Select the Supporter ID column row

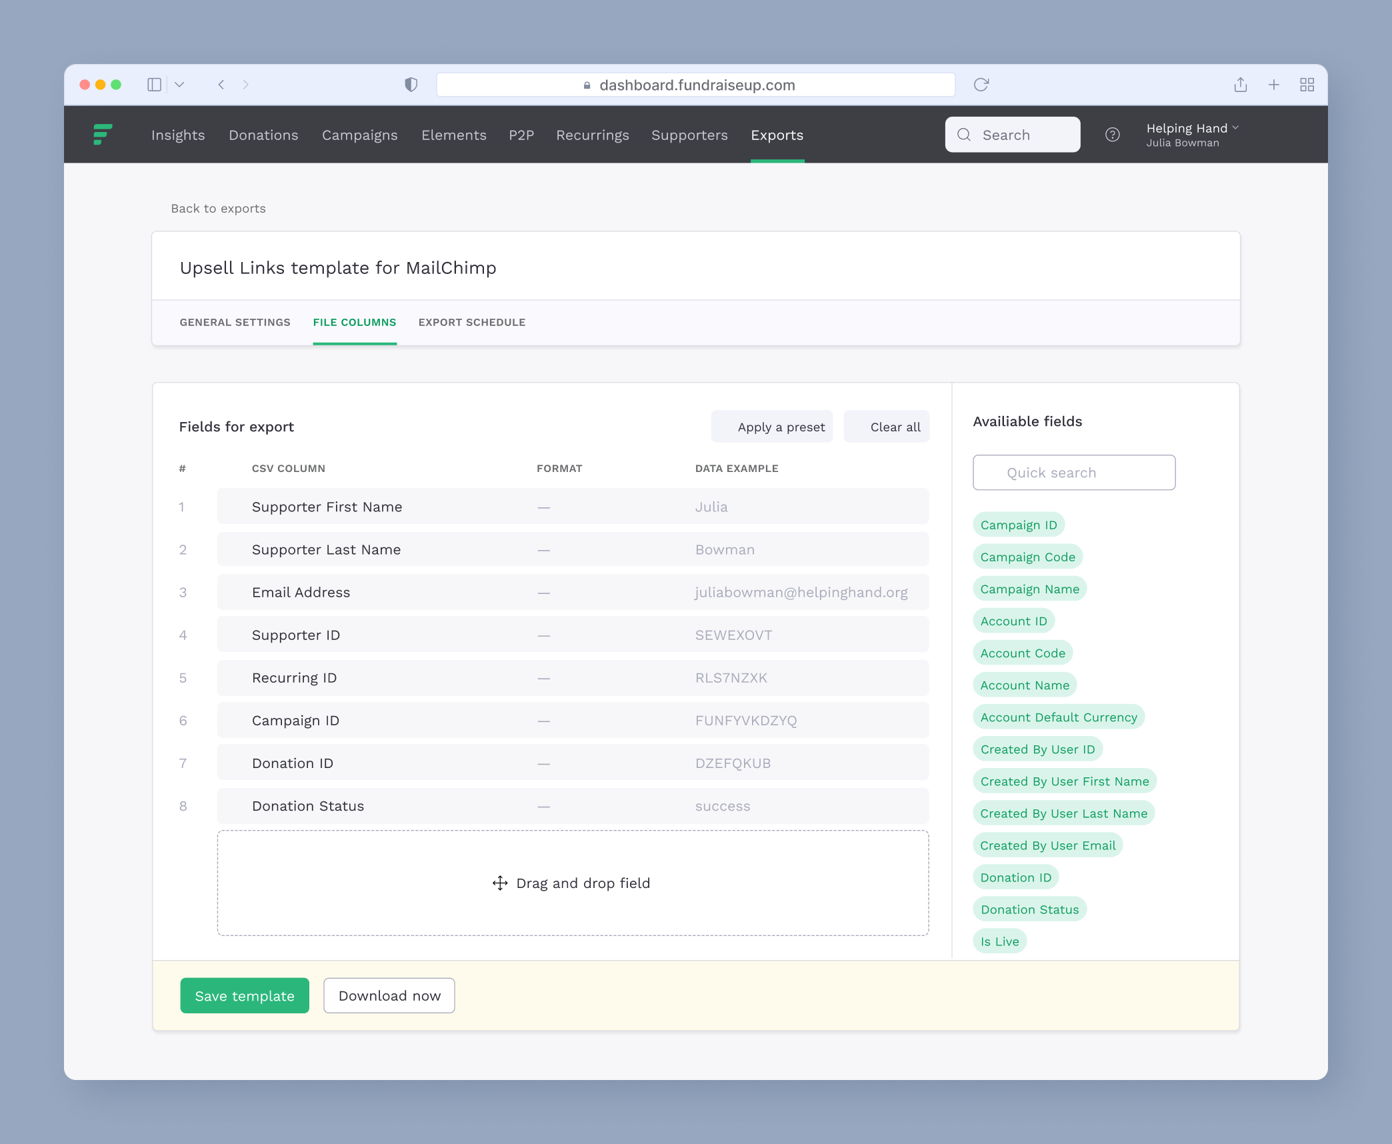(x=573, y=635)
